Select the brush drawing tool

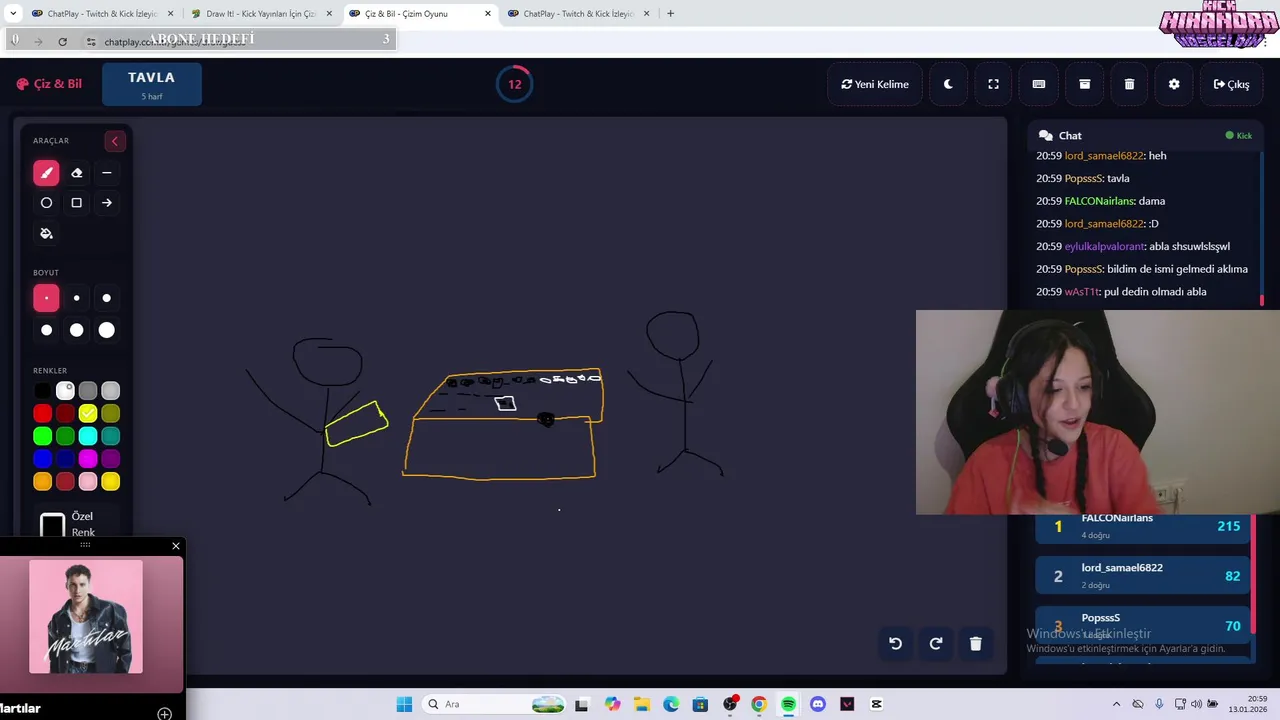46,173
